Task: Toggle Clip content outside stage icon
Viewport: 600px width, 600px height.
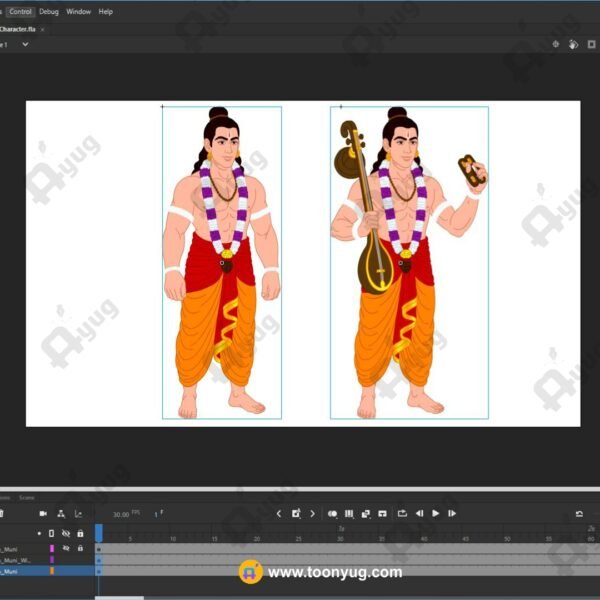Action: click(x=592, y=44)
